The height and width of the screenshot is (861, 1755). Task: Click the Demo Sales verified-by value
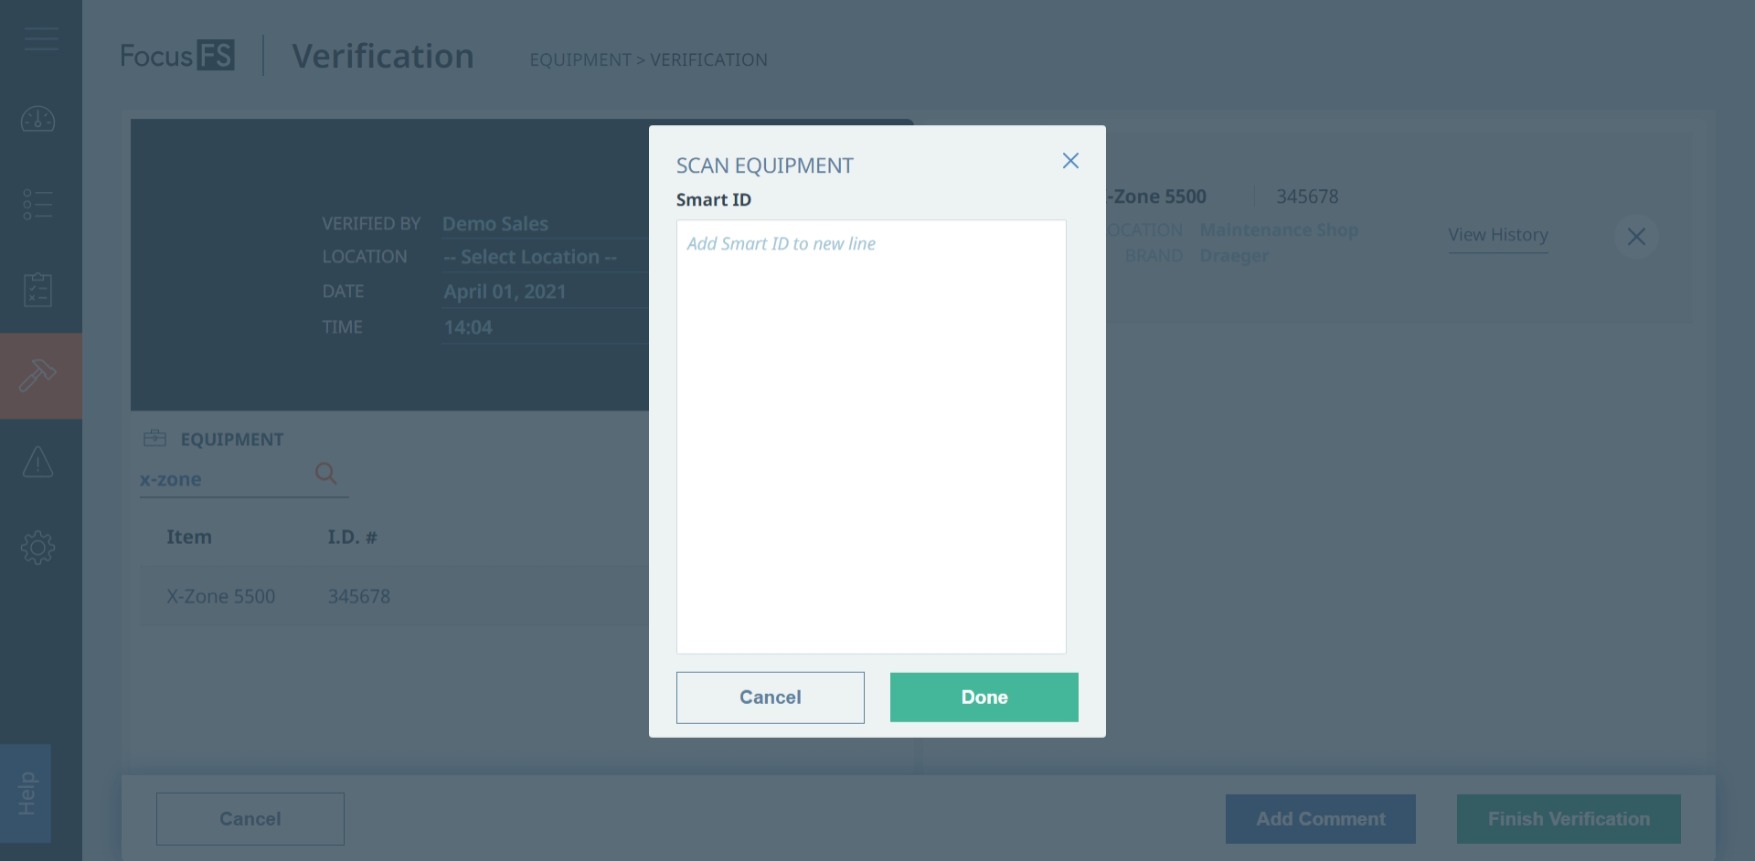click(x=495, y=224)
